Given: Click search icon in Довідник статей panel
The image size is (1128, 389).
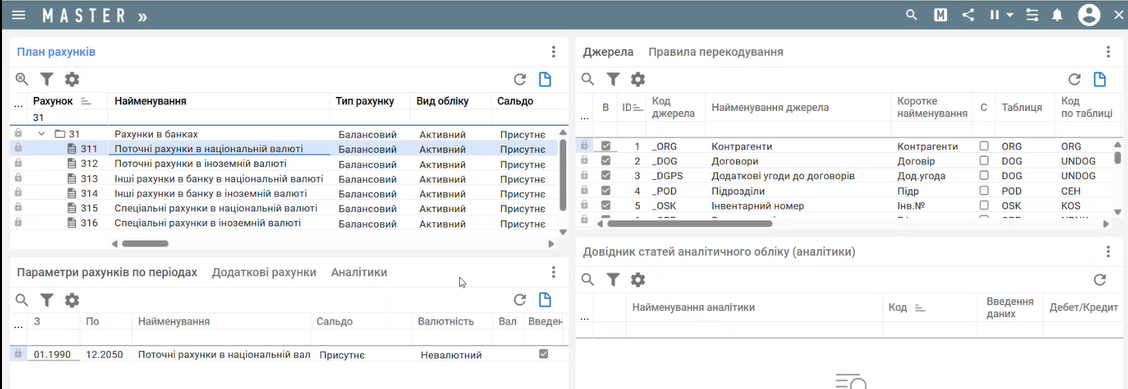Looking at the screenshot, I should pos(588,280).
